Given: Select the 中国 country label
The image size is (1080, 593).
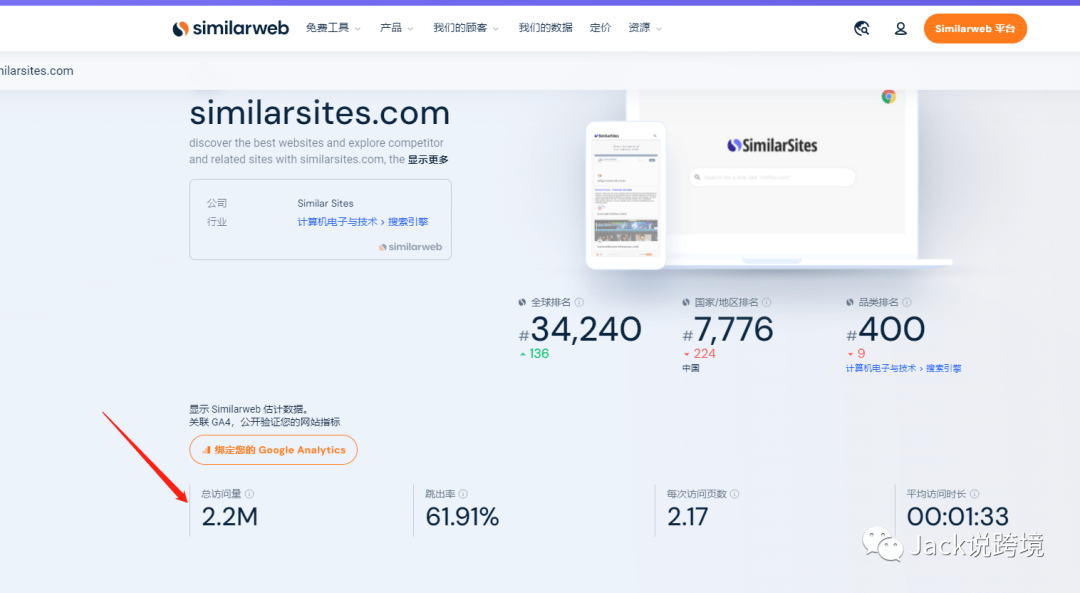Looking at the screenshot, I should pyautogui.click(x=691, y=368).
